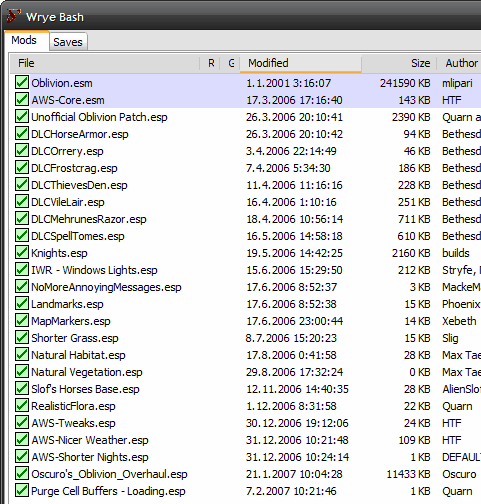Image resolution: width=481 pixels, height=504 pixels.
Task: Select DLCMehrunesRazor.esp file name
Action: tap(89, 219)
